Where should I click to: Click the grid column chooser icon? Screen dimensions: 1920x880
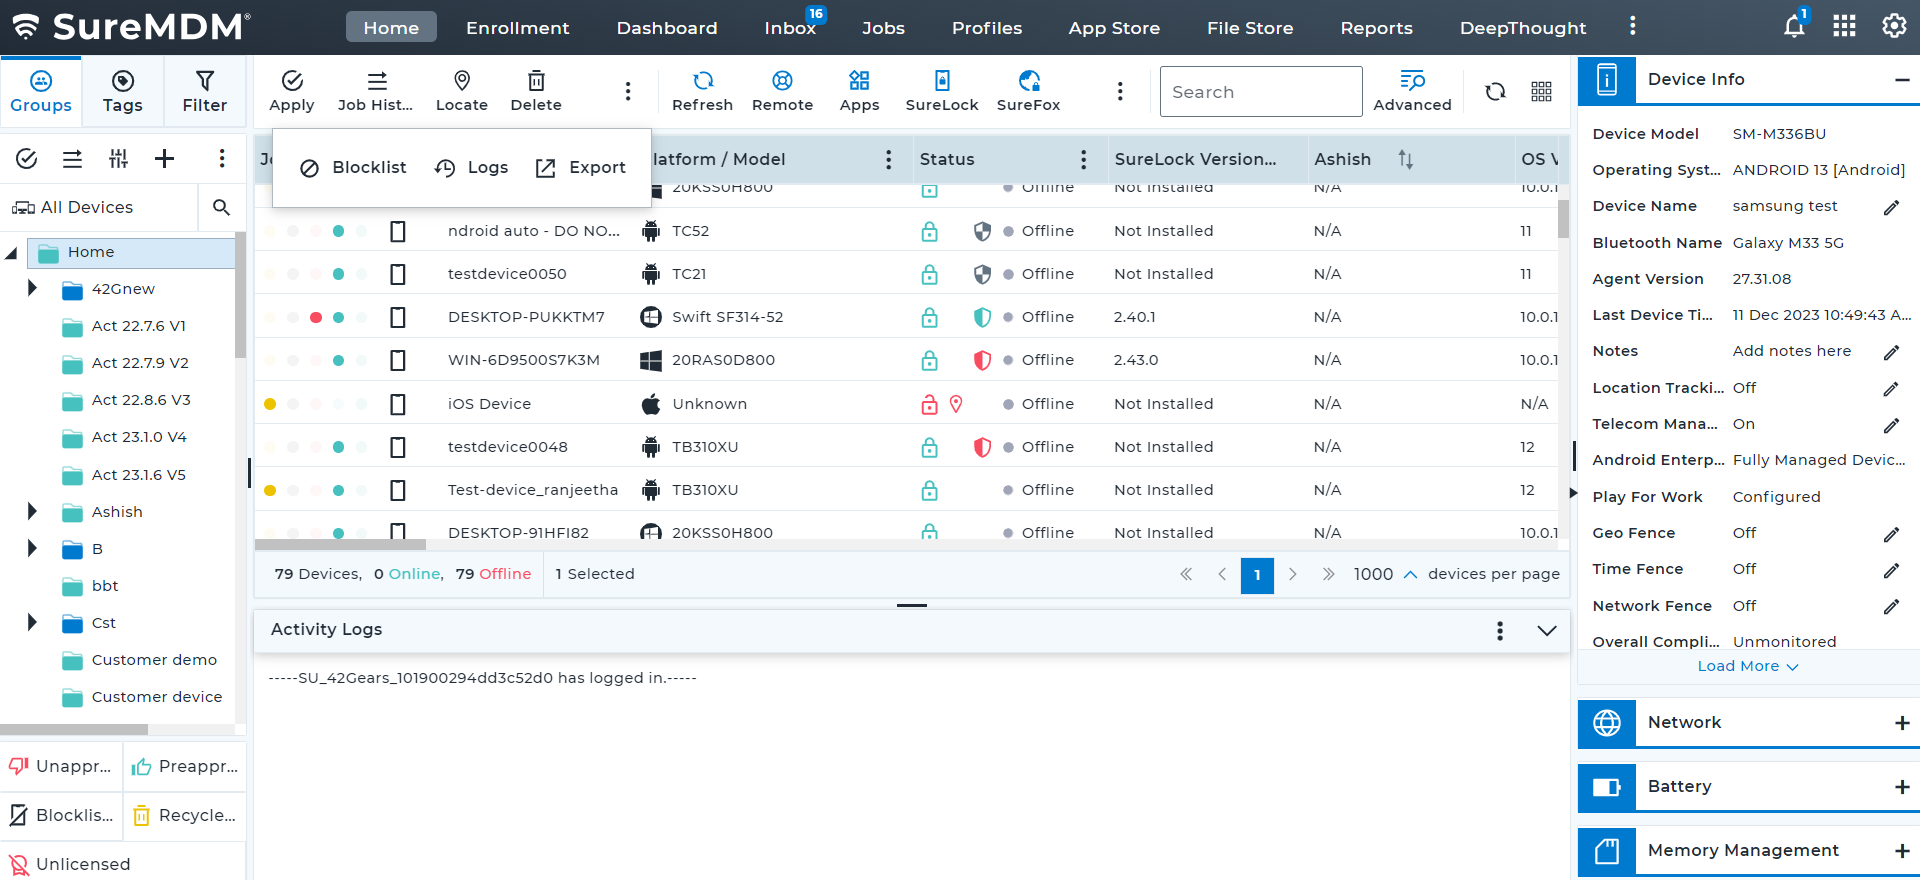point(1542,92)
